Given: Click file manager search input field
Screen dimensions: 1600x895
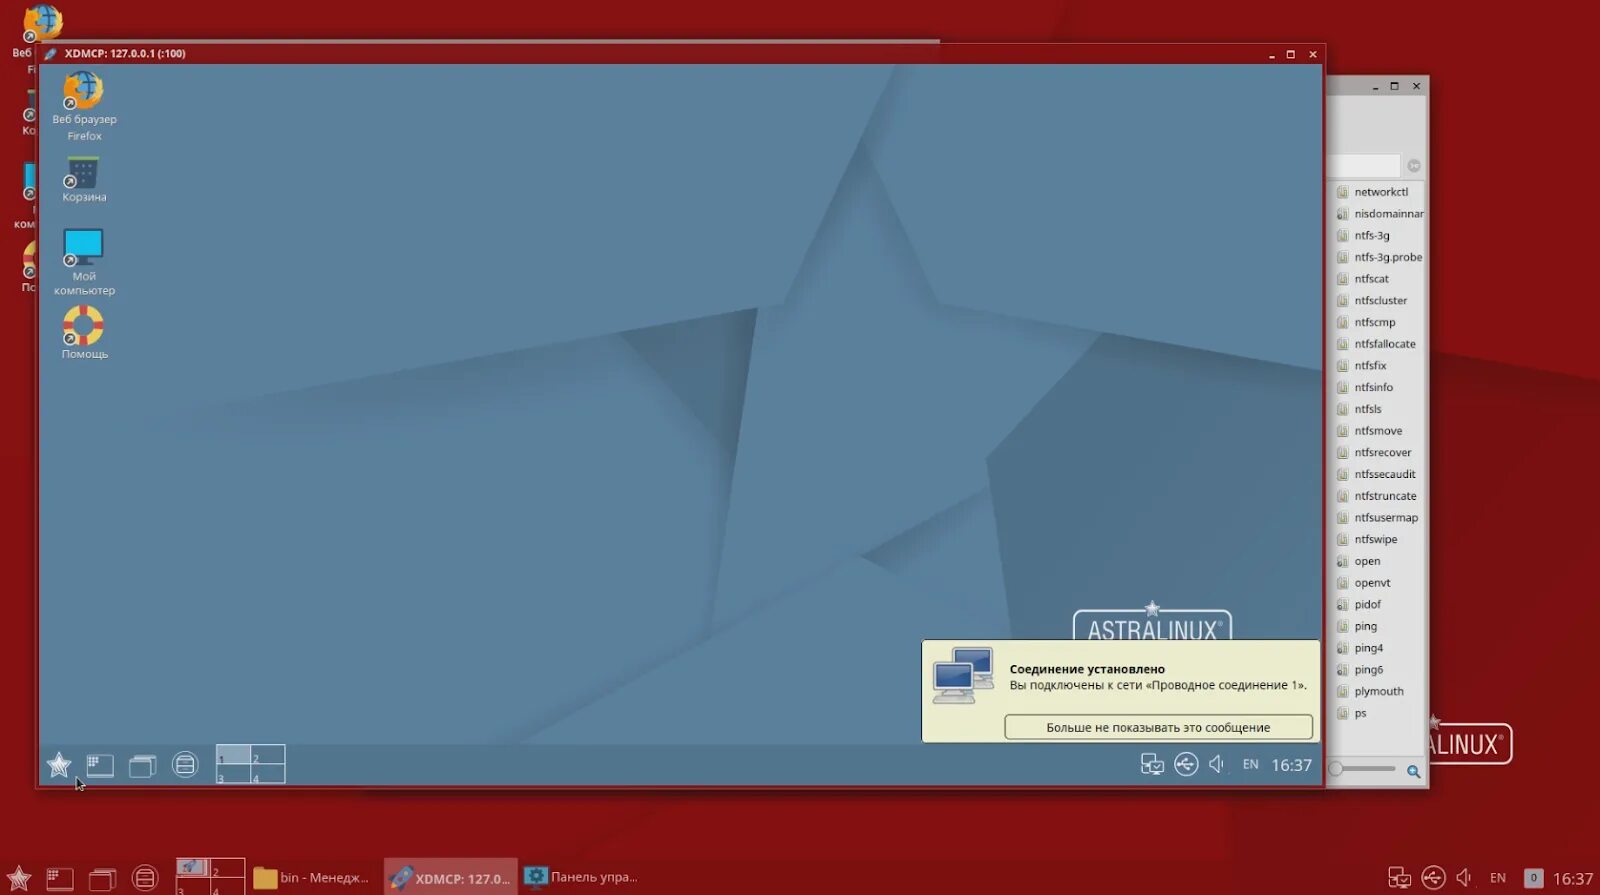Looking at the screenshot, I should tap(1364, 166).
